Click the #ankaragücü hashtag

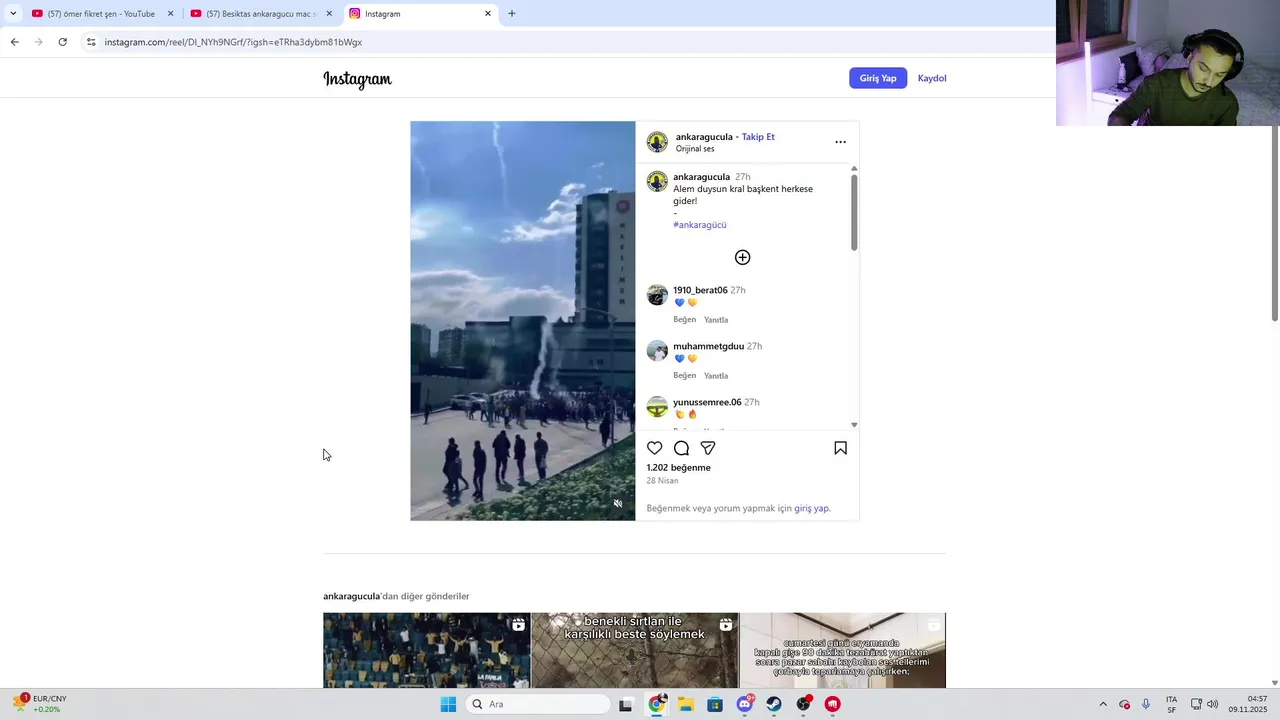point(700,225)
